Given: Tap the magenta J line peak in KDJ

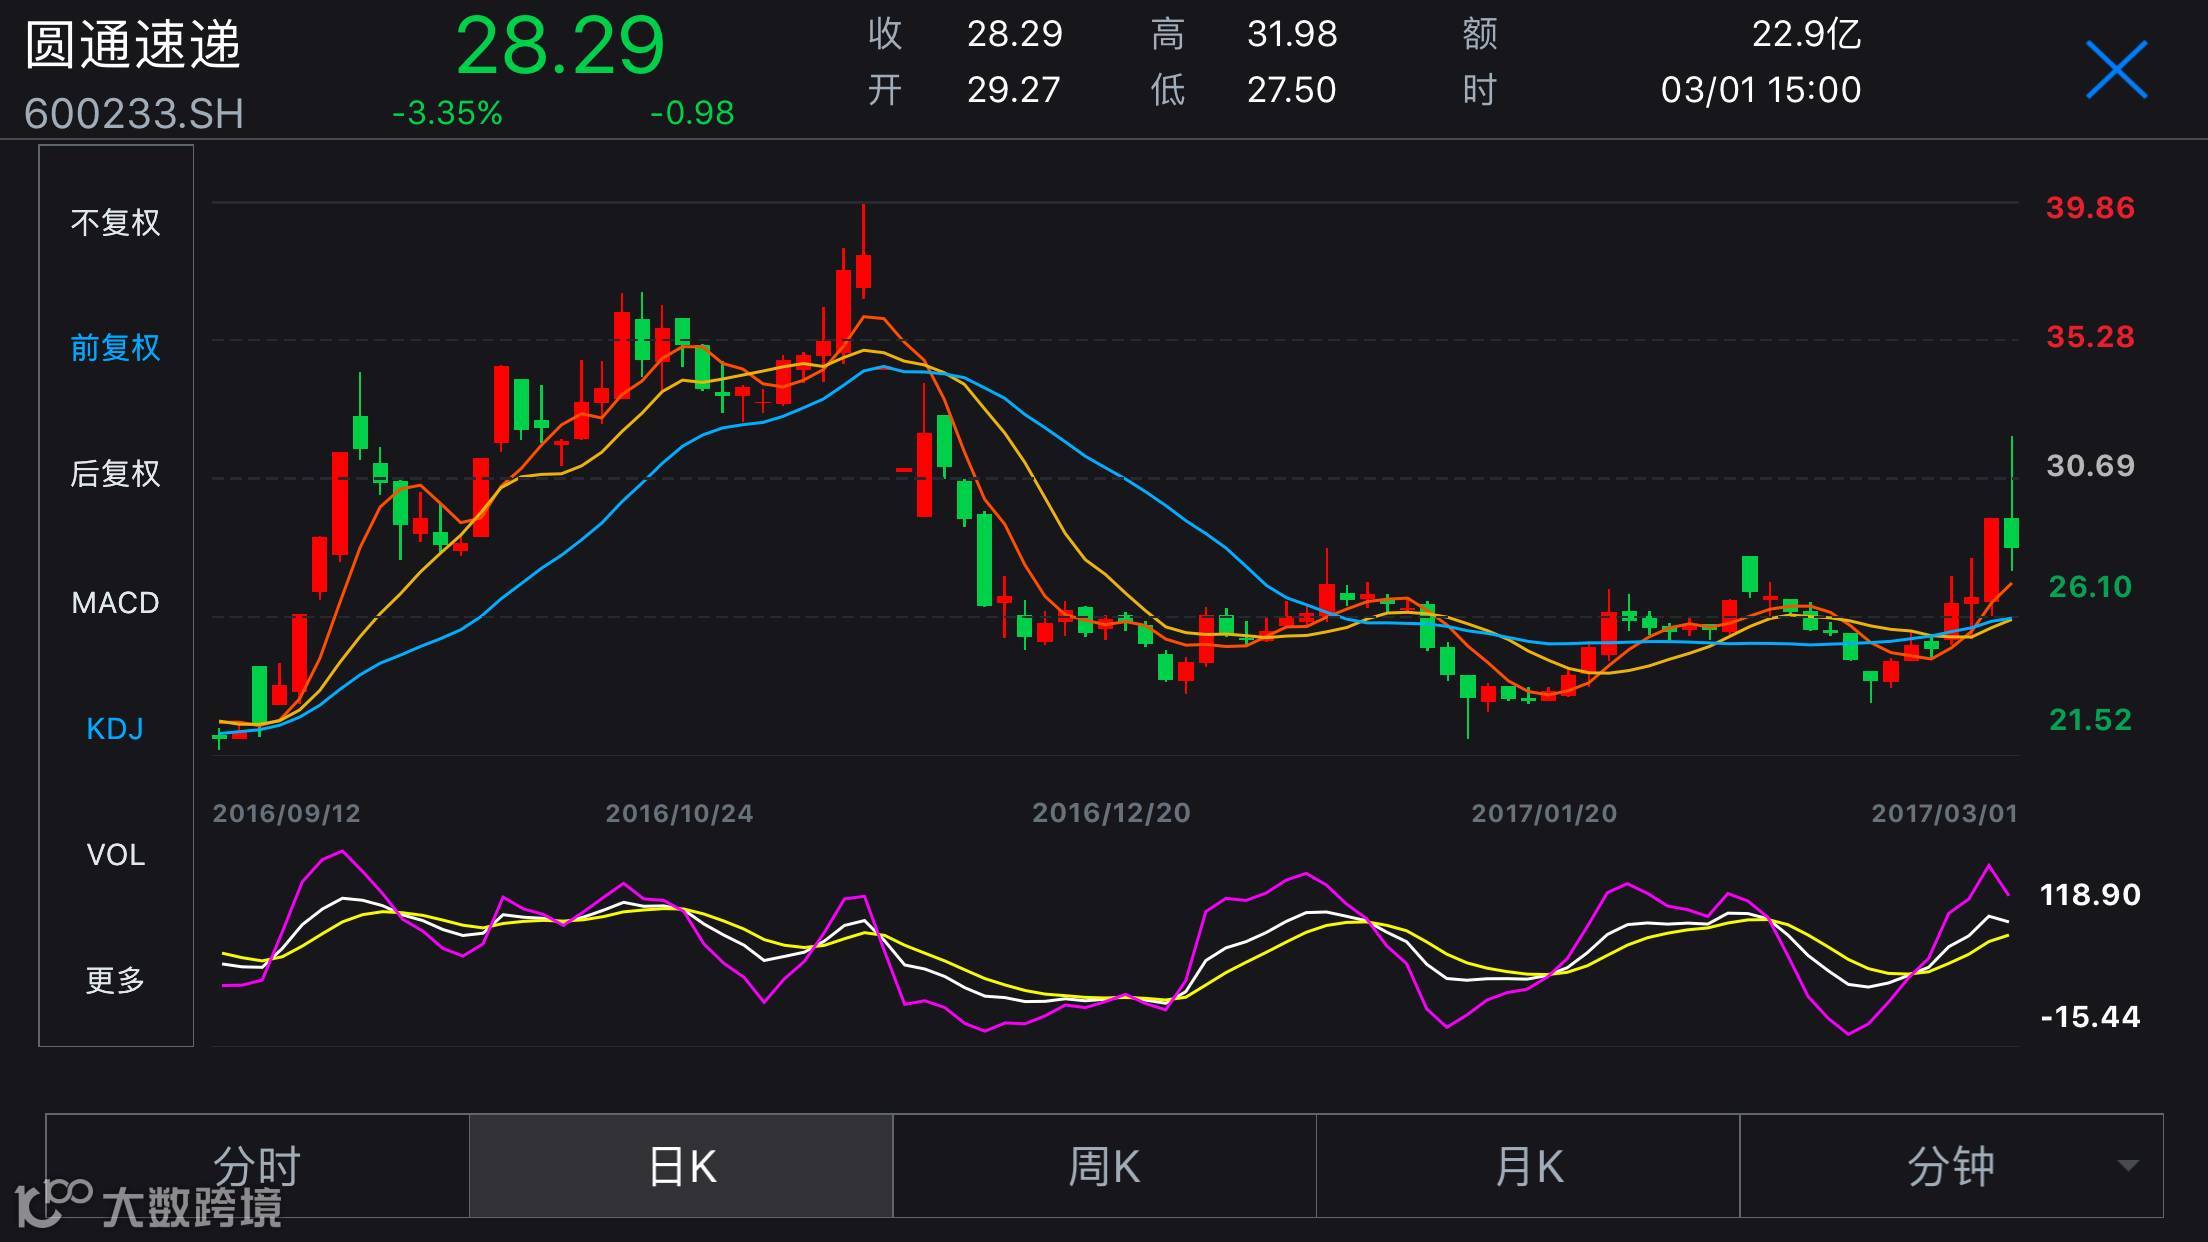Looking at the screenshot, I should (x=342, y=852).
